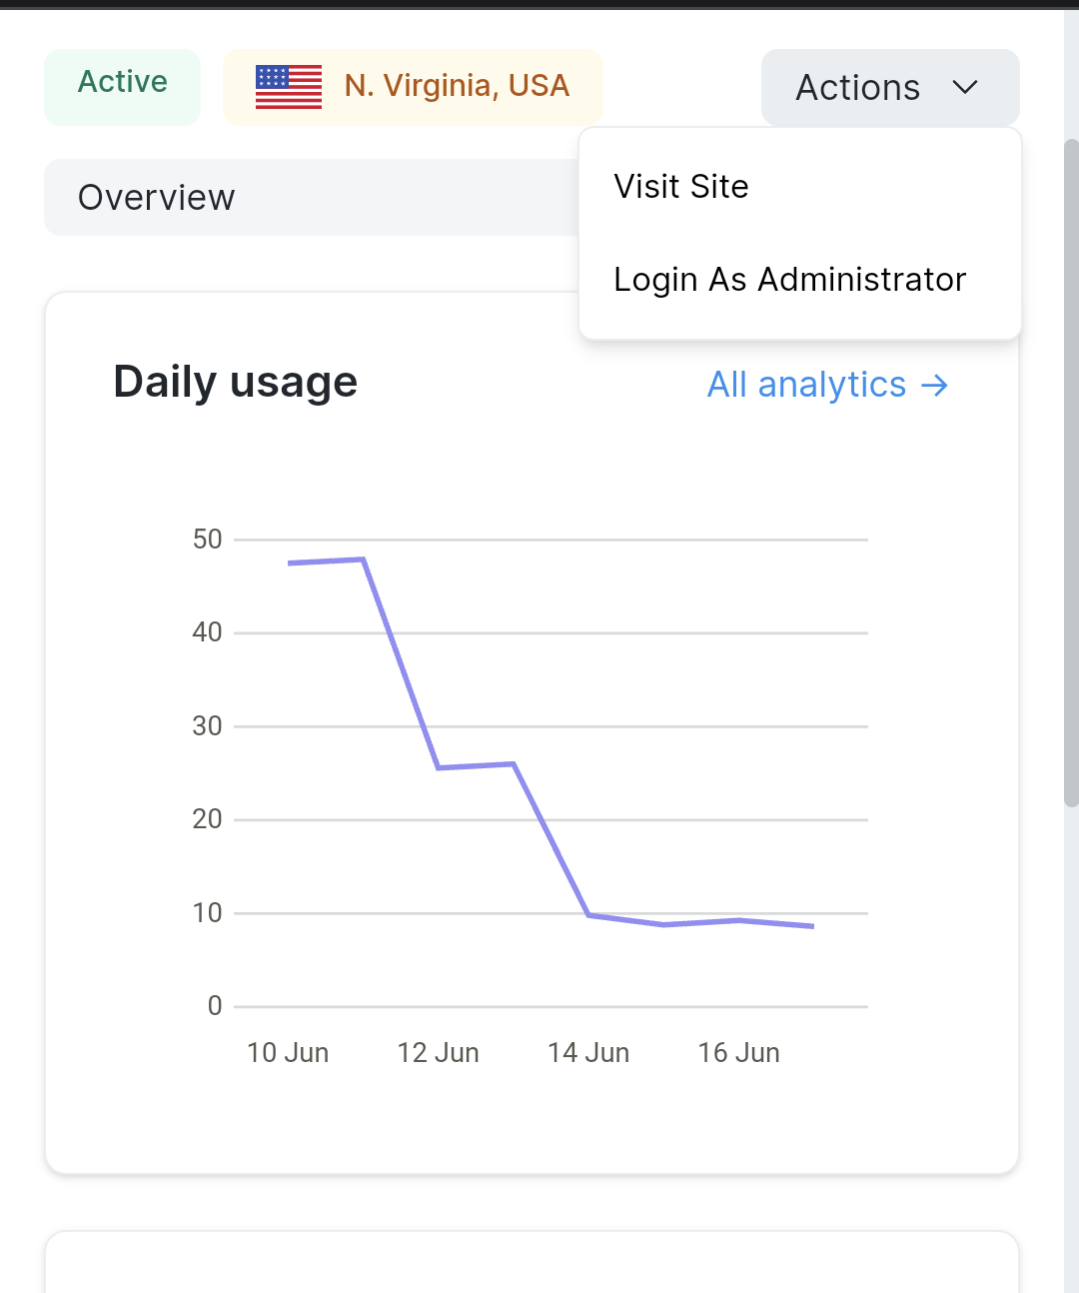The height and width of the screenshot is (1293, 1079).
Task: Click the 50 value on y-axis
Action: 207,540
